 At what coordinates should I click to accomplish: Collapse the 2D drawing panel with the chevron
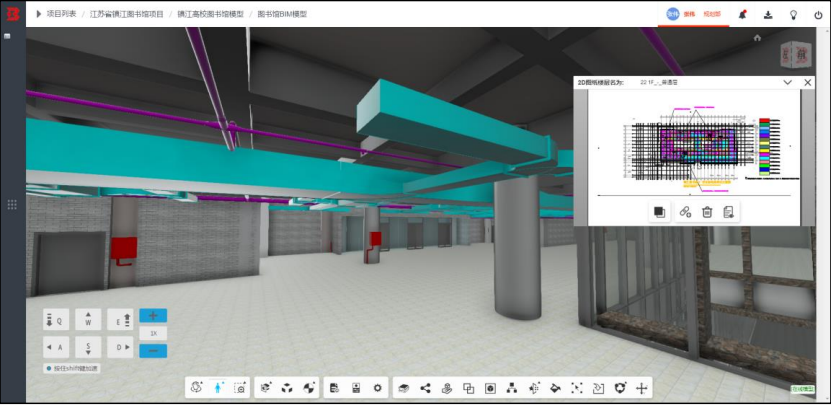point(788,82)
